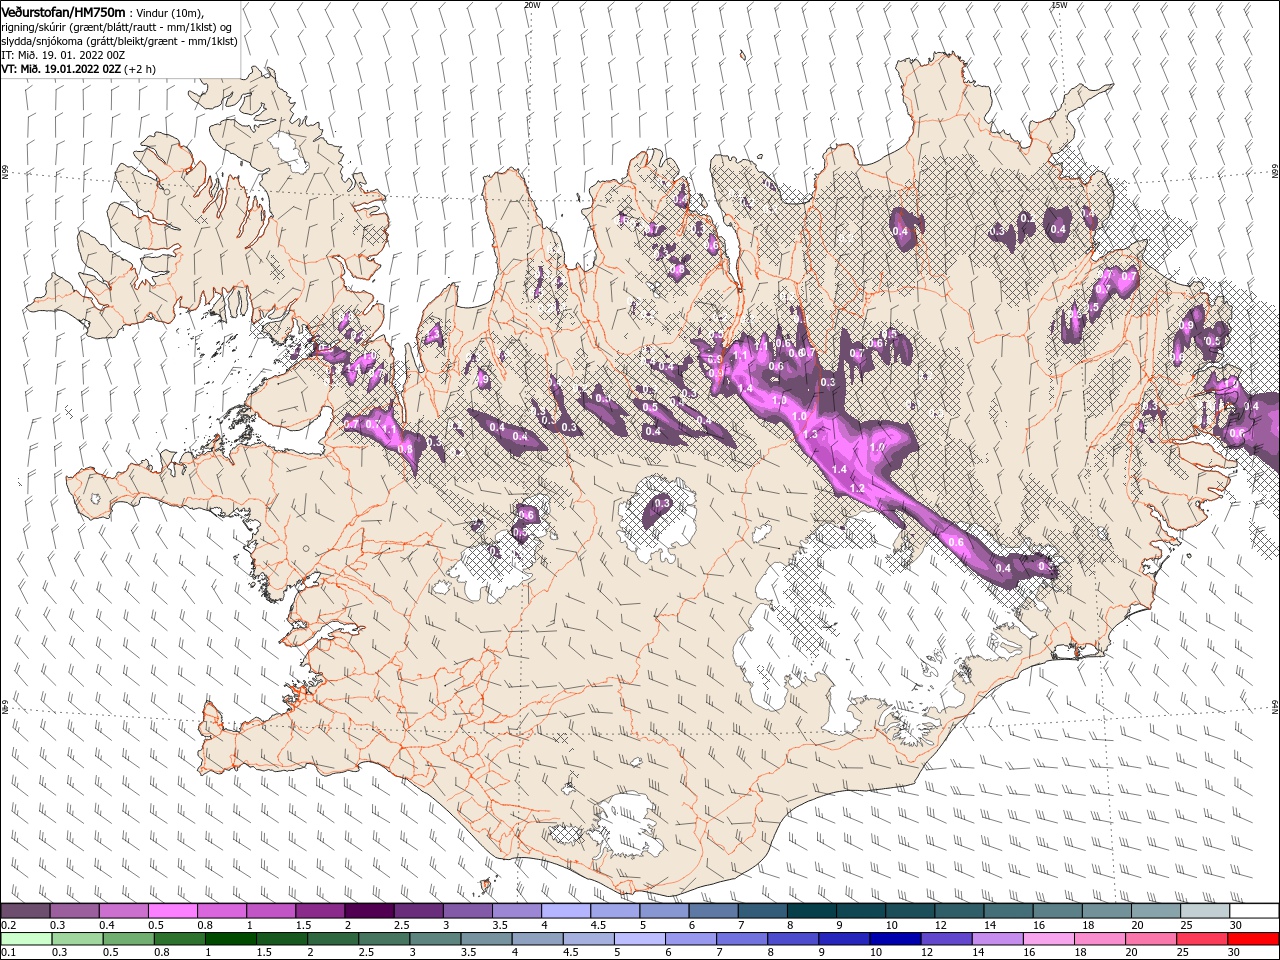Click the pale gray 25–30 swatch, upper legend
The image size is (1280, 960).
[x=1204, y=910]
